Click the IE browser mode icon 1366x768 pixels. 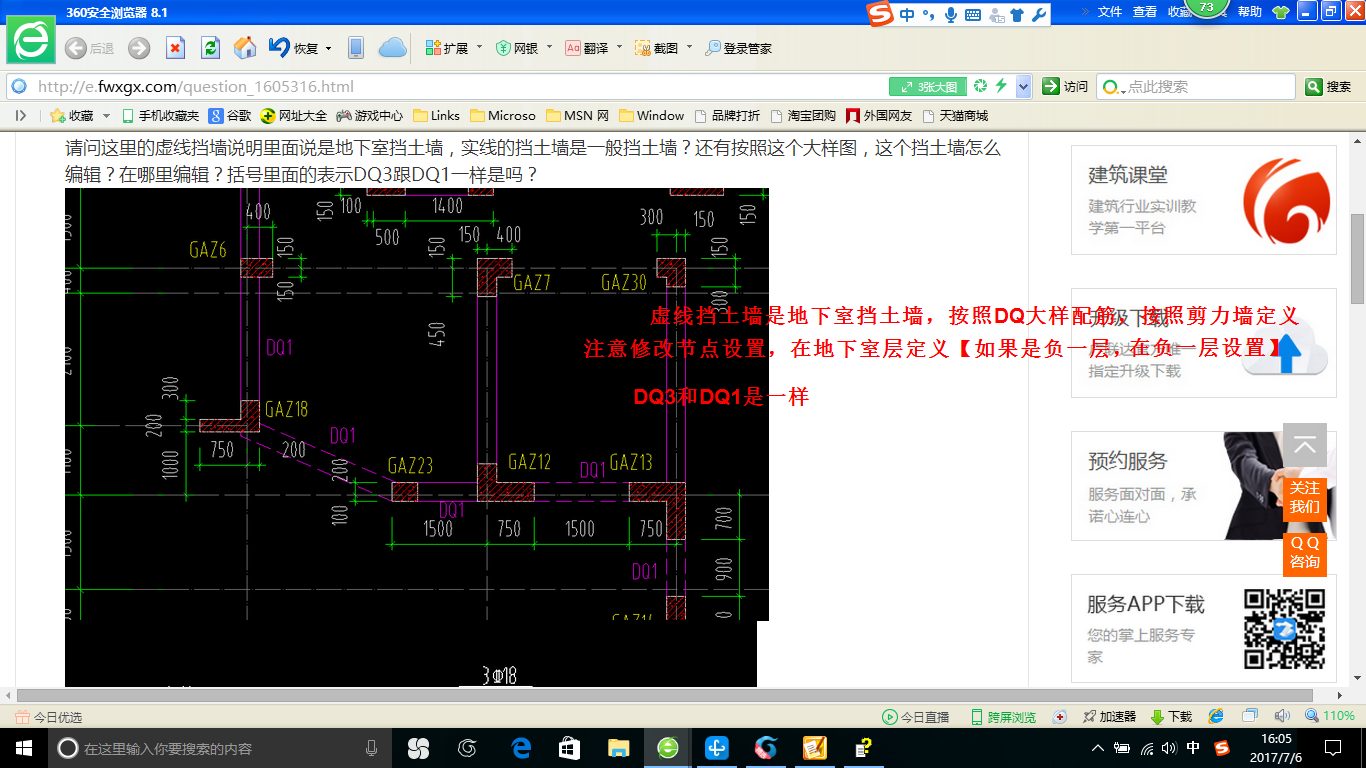(x=1216, y=716)
